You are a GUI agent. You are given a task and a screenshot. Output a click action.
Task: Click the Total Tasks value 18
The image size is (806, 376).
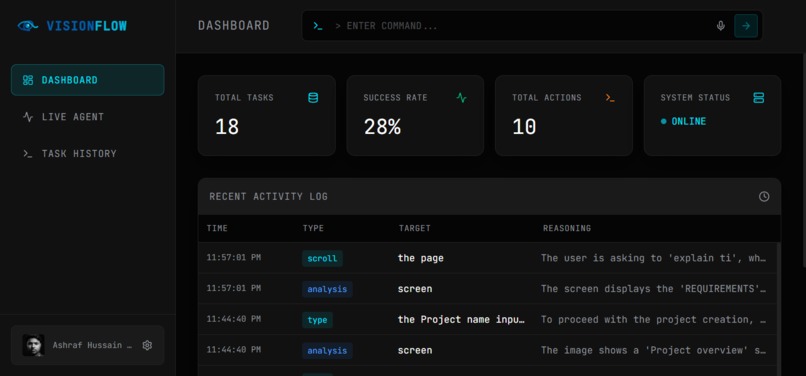[227, 127]
